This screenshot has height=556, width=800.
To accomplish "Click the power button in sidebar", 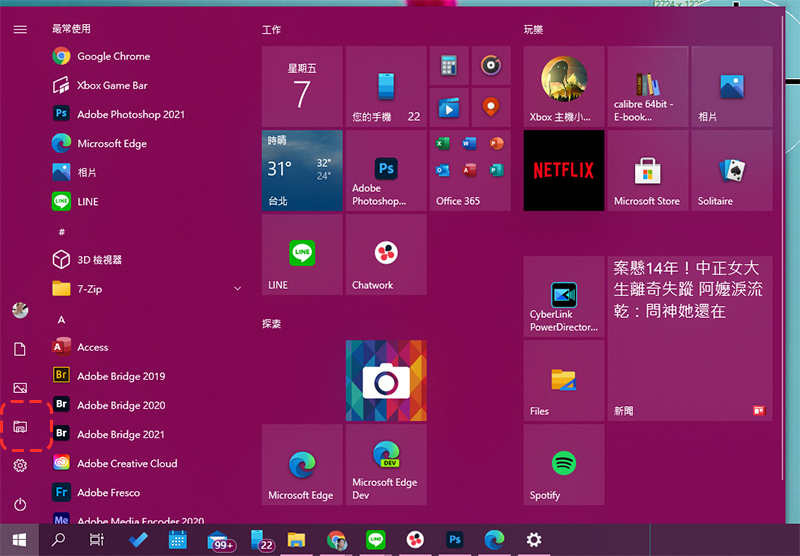I will tap(20, 505).
